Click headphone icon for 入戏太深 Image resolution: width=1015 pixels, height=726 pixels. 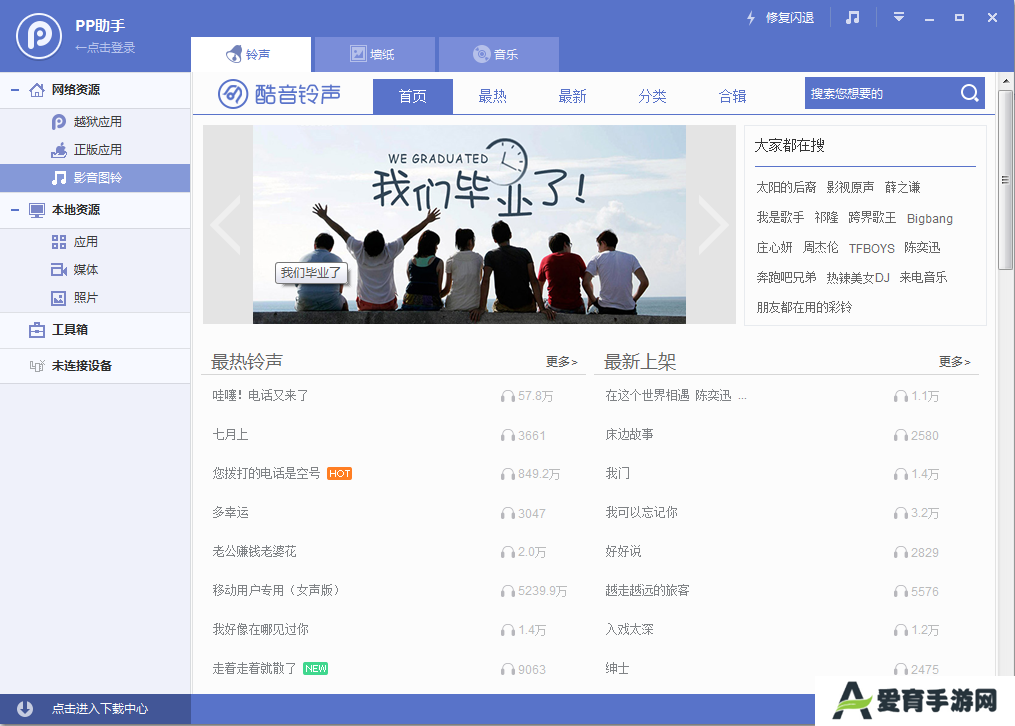tap(900, 630)
